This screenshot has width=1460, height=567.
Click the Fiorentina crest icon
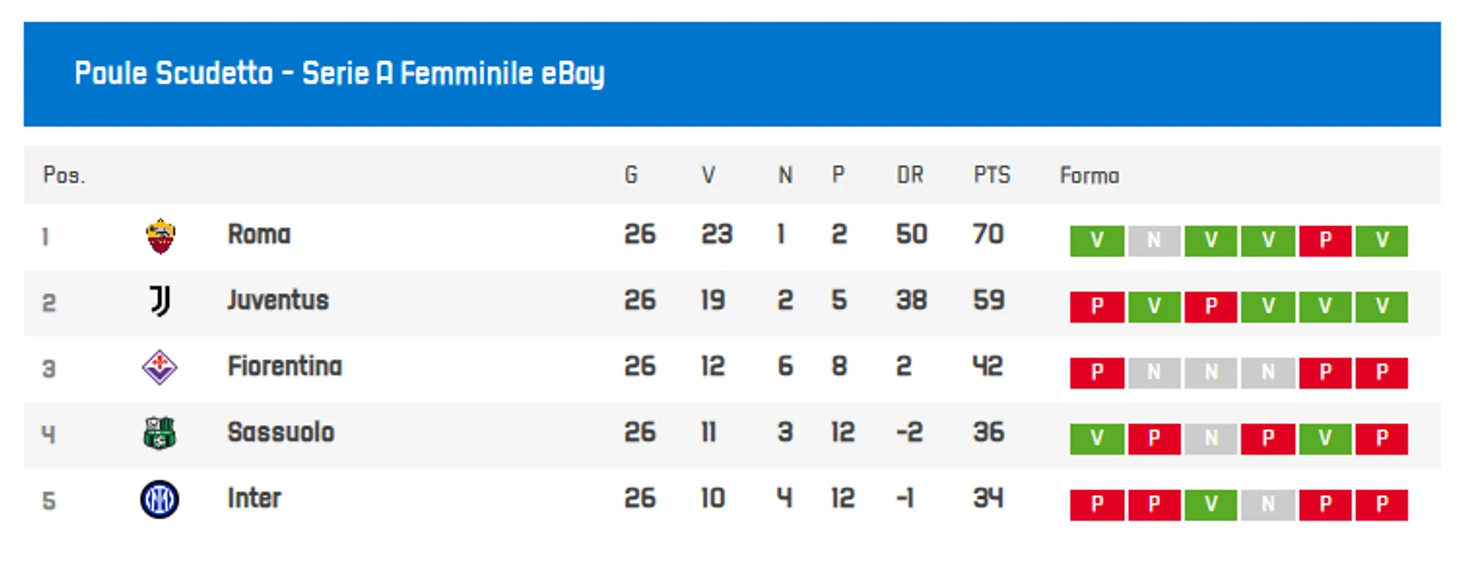(160, 367)
